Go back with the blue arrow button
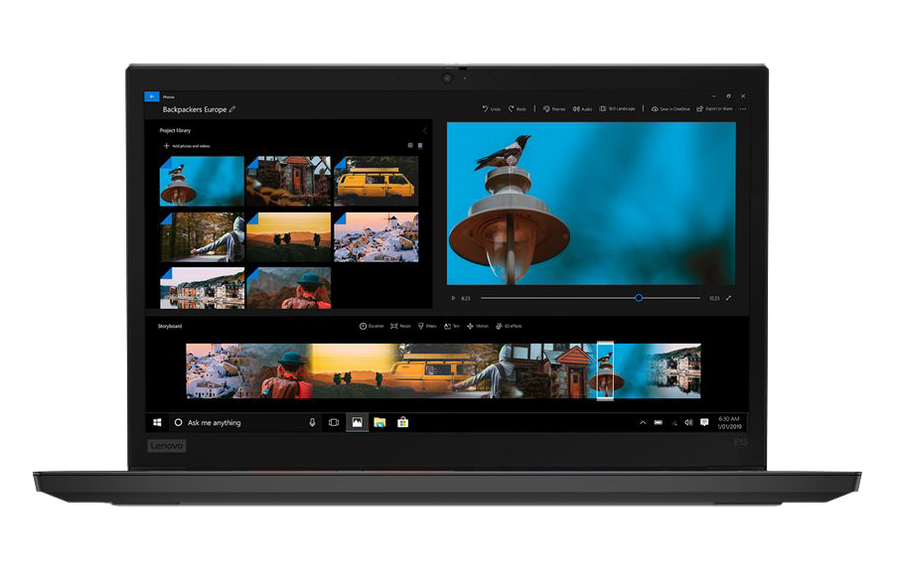Viewport: 900px width, 580px height. pos(152,96)
